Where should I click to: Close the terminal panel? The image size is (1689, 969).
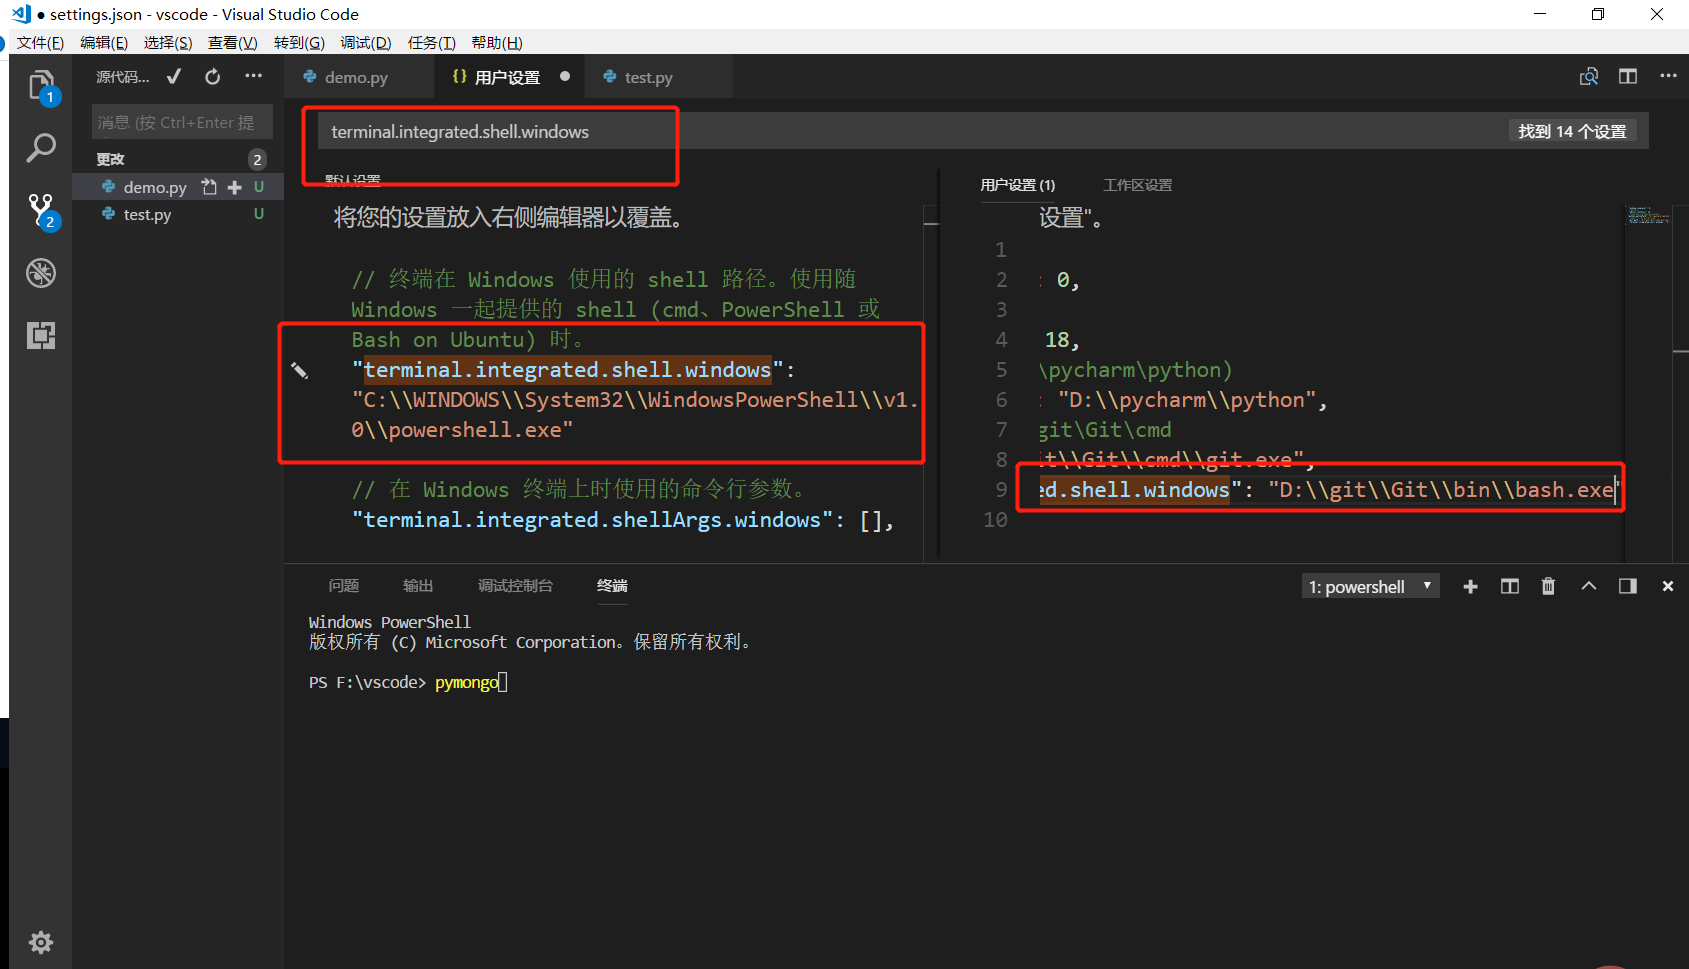[1668, 587]
